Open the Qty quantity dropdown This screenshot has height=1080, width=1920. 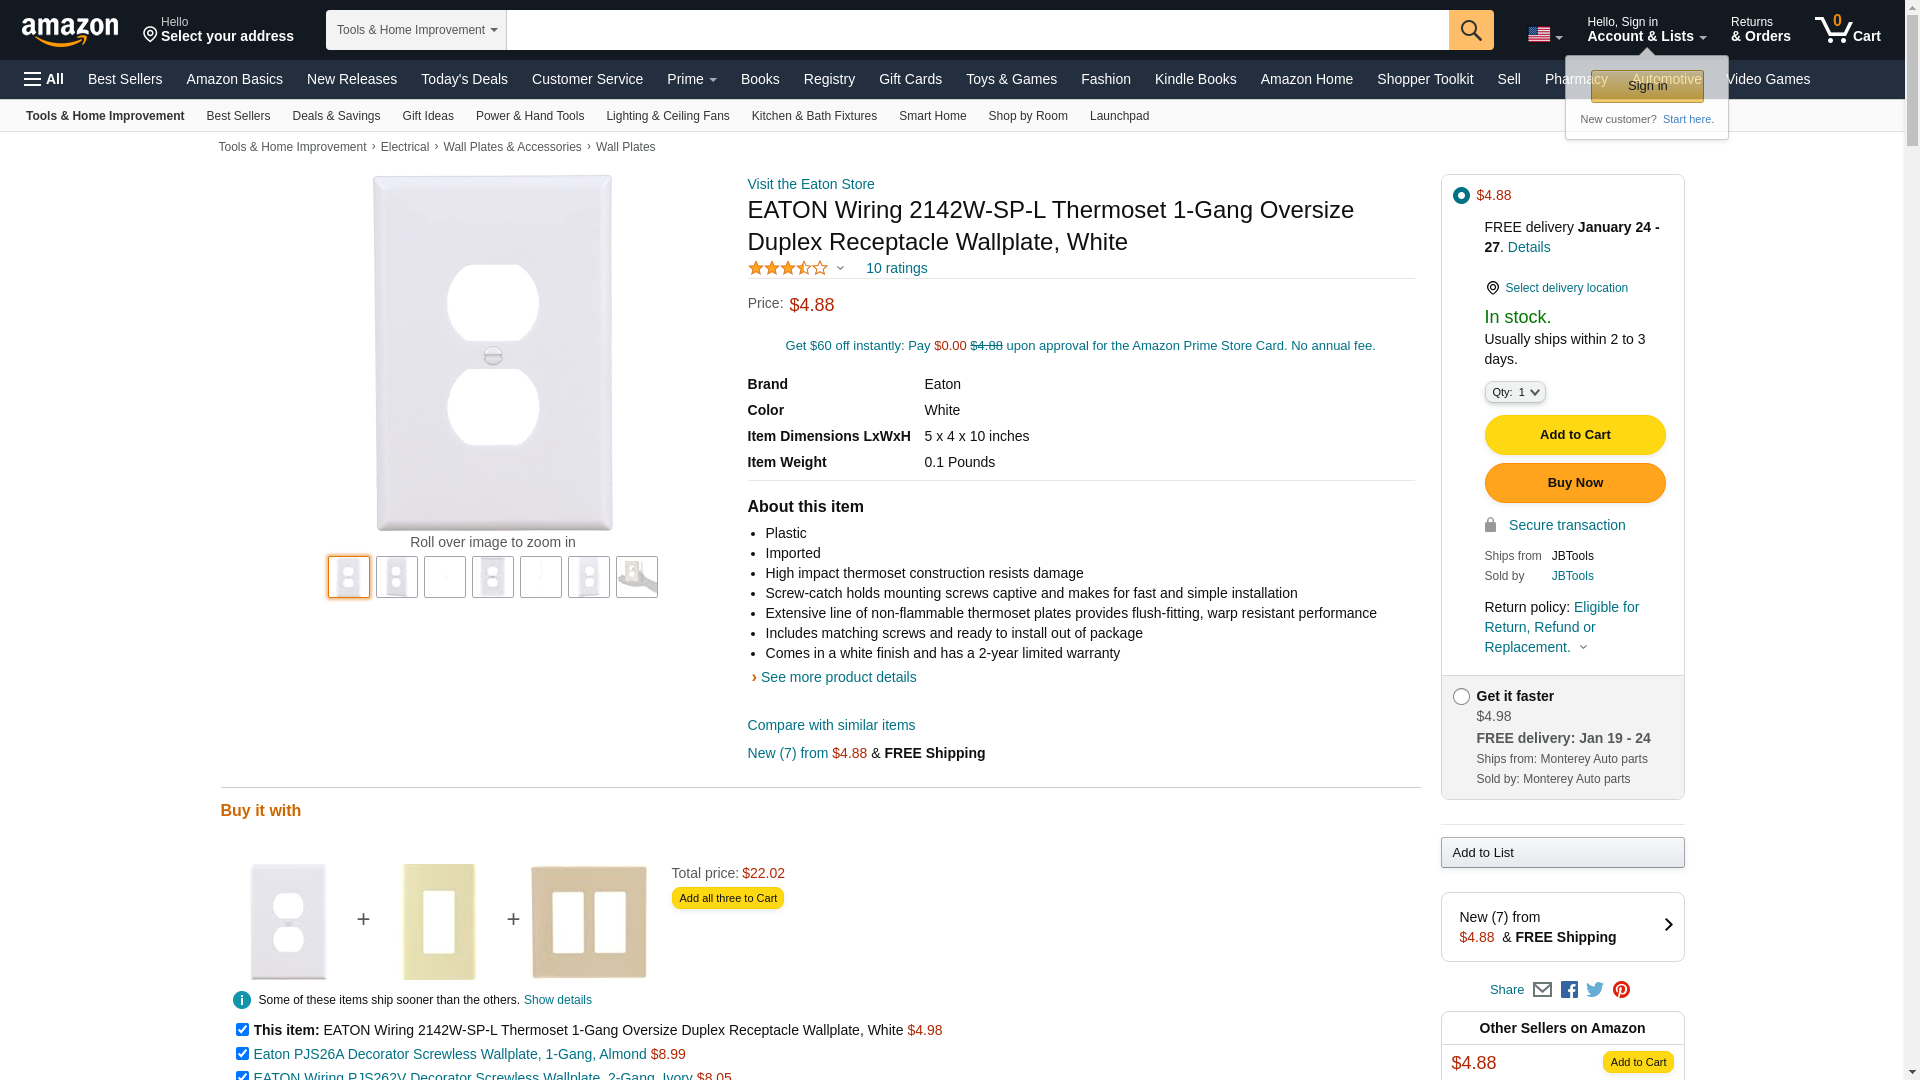(1515, 392)
